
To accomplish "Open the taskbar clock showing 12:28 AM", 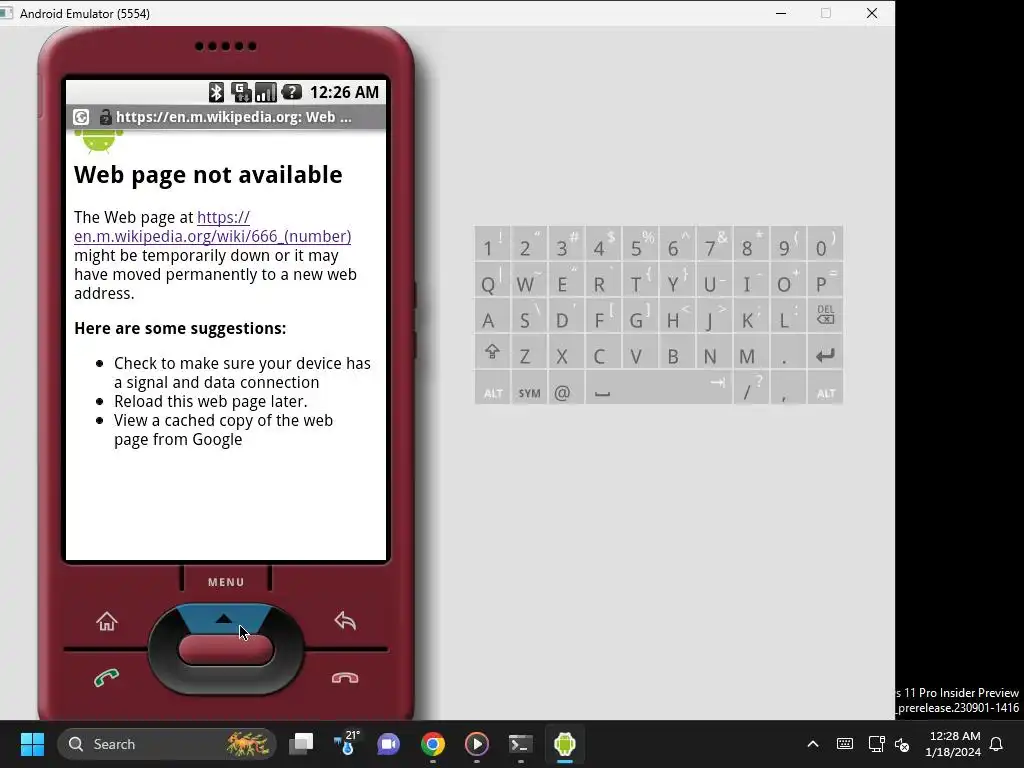I will coord(953,744).
